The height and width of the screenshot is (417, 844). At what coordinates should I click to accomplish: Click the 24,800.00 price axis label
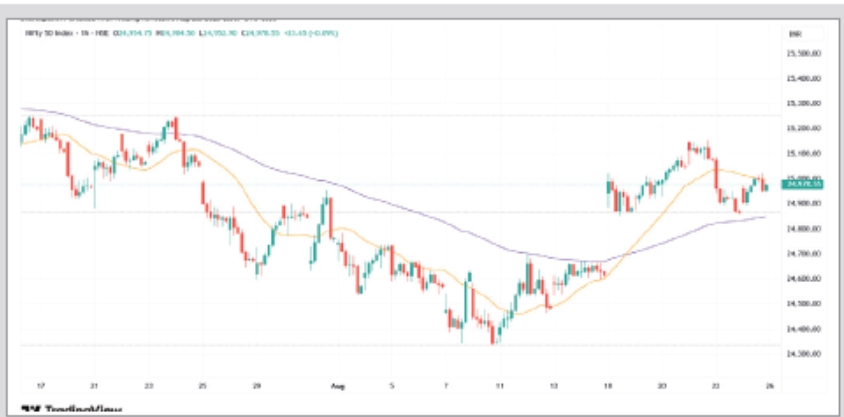(x=804, y=228)
